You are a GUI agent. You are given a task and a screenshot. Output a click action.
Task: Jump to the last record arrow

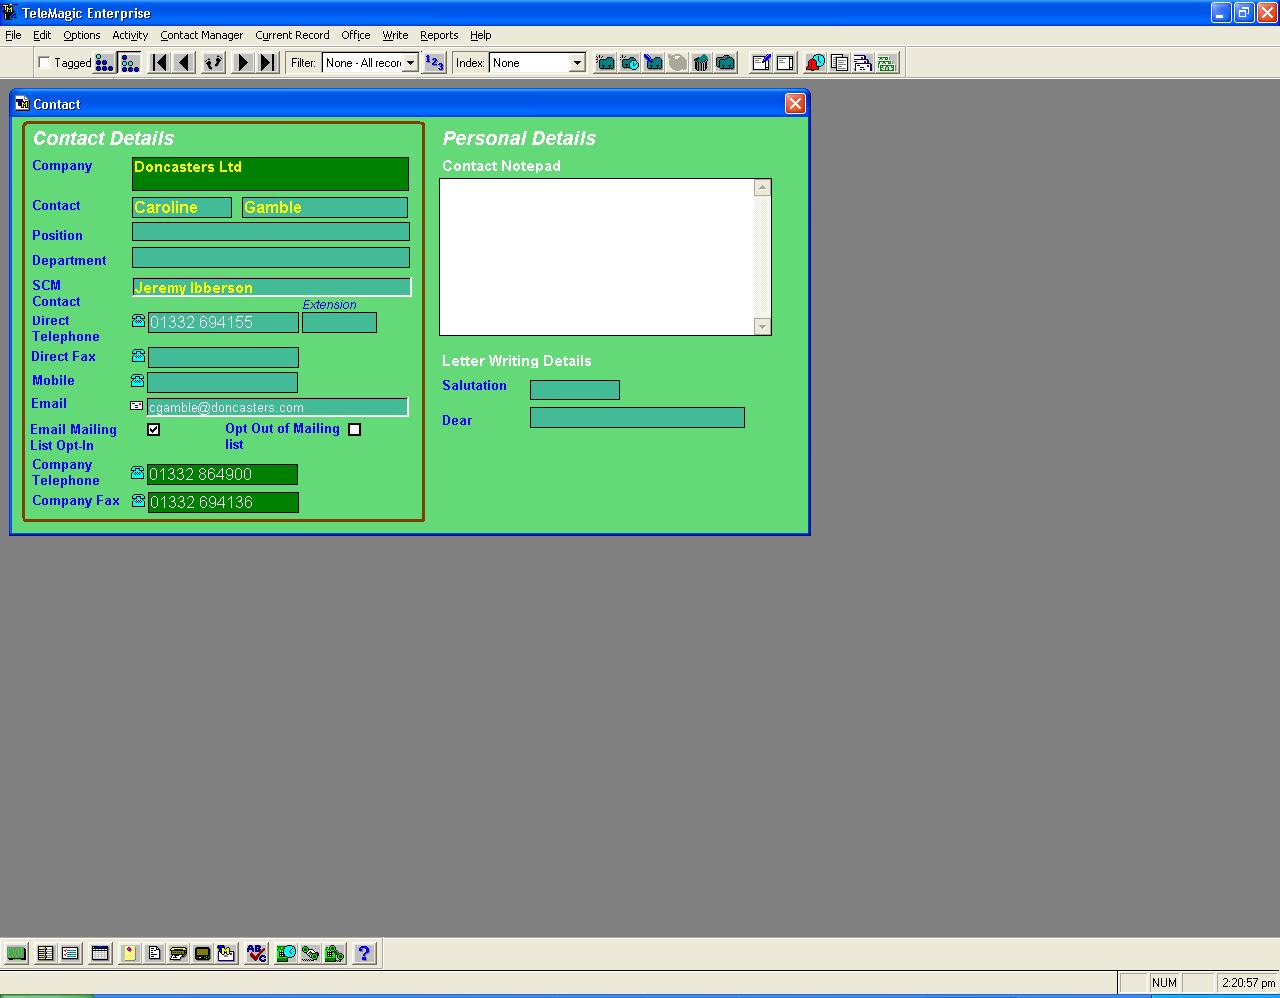click(266, 63)
